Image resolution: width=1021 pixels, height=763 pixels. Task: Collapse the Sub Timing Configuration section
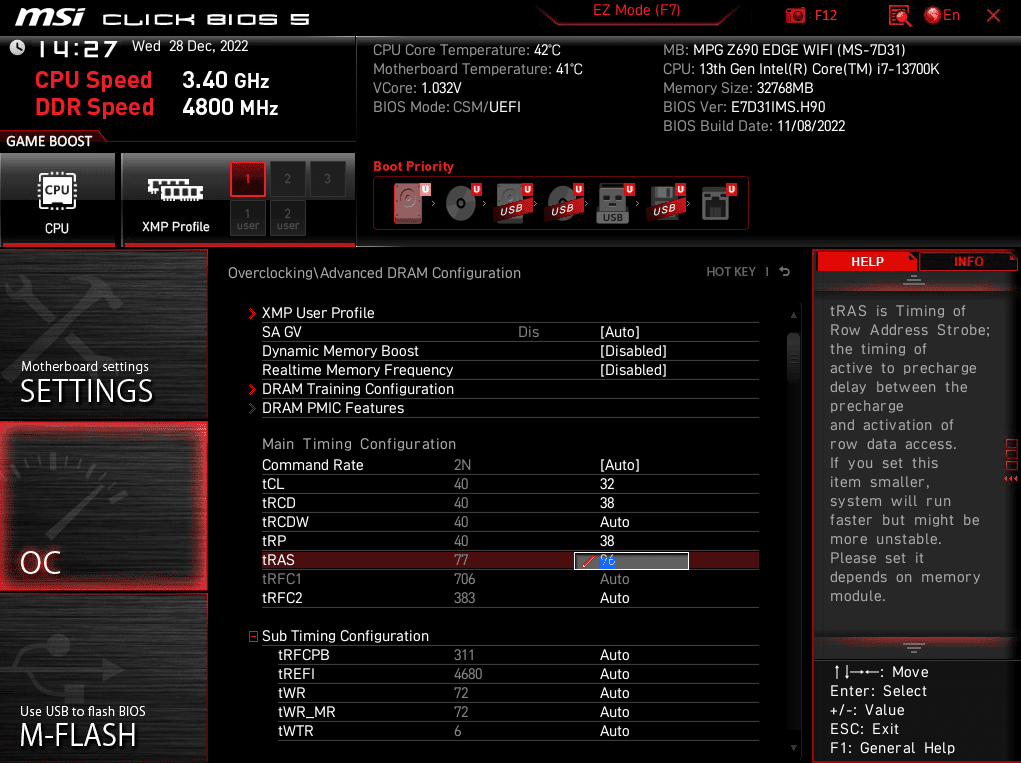[254, 636]
